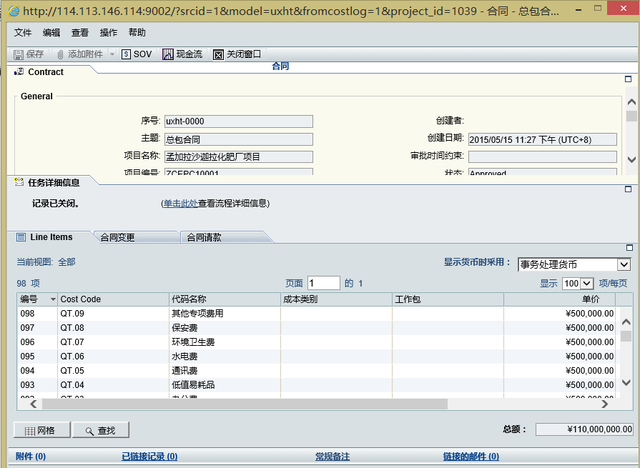Screen dimensions: 640x468
Task: Click the line items table scroll-up arrow
Action: point(626,322)
